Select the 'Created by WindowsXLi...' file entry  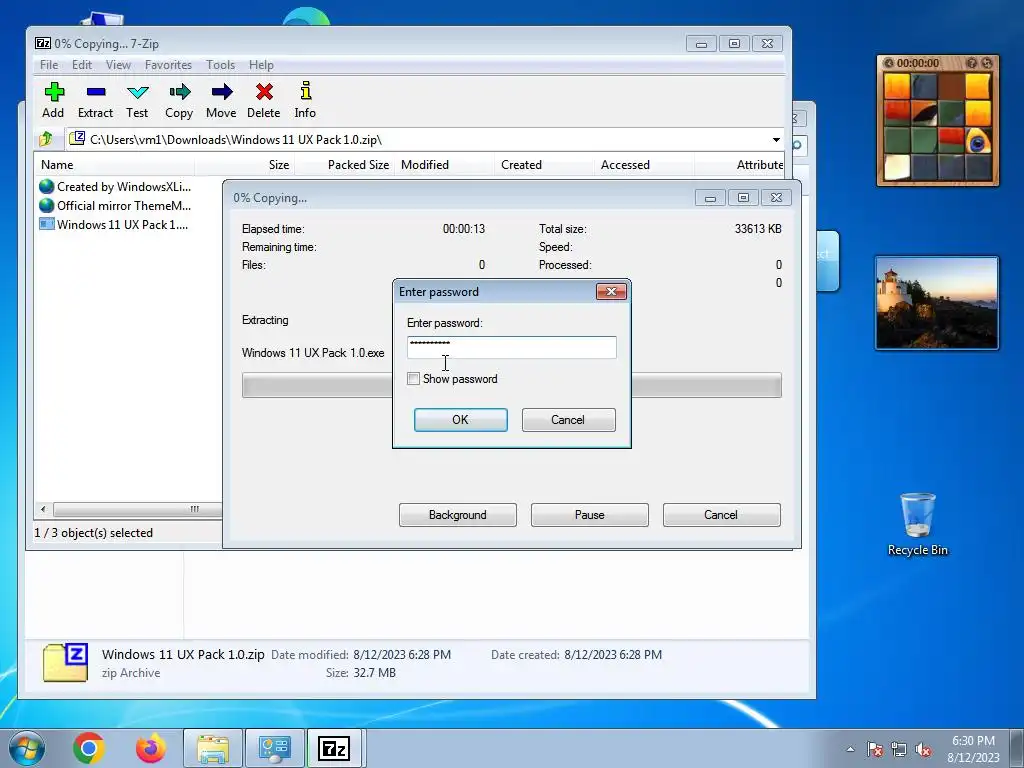[115, 187]
